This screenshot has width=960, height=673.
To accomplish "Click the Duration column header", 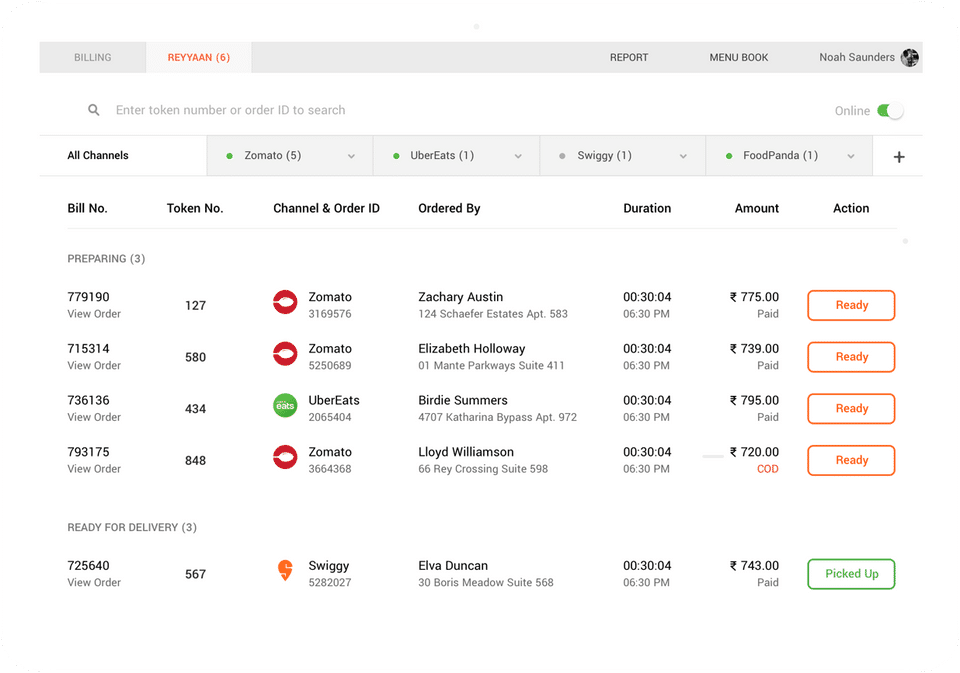I will click(x=647, y=208).
